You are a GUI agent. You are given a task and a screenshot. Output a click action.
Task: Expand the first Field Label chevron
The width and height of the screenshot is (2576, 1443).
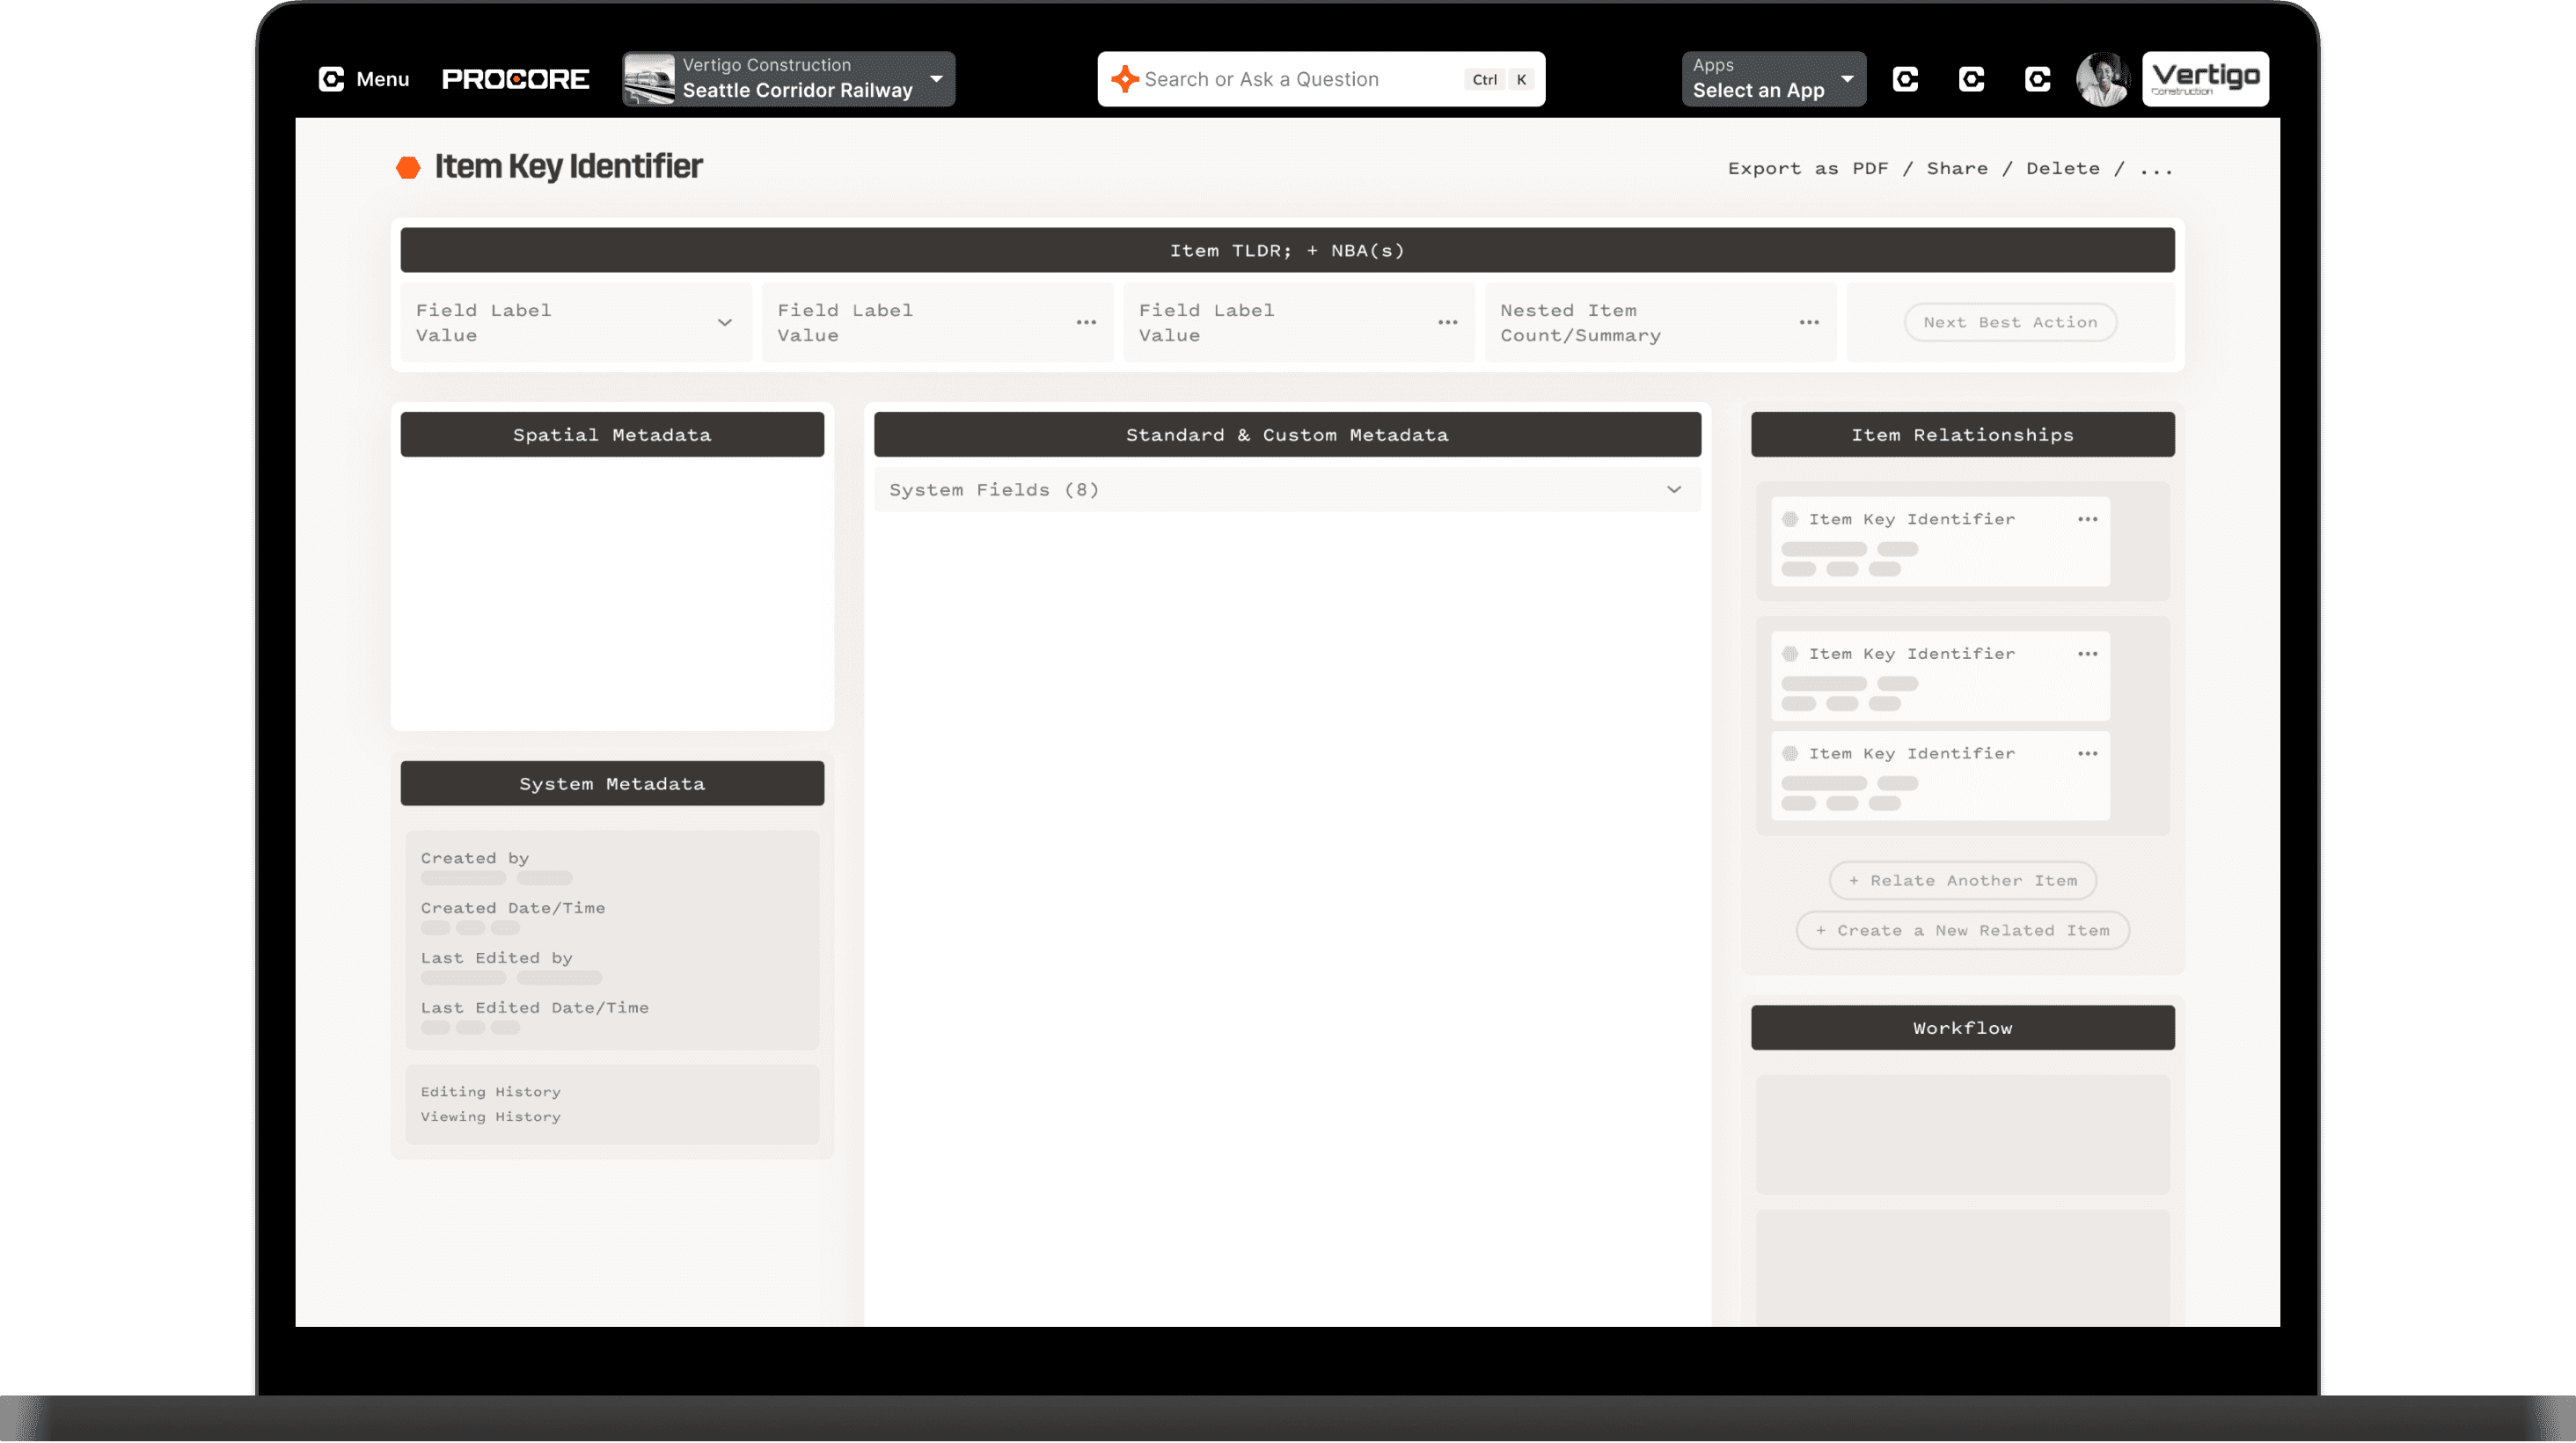click(x=725, y=322)
